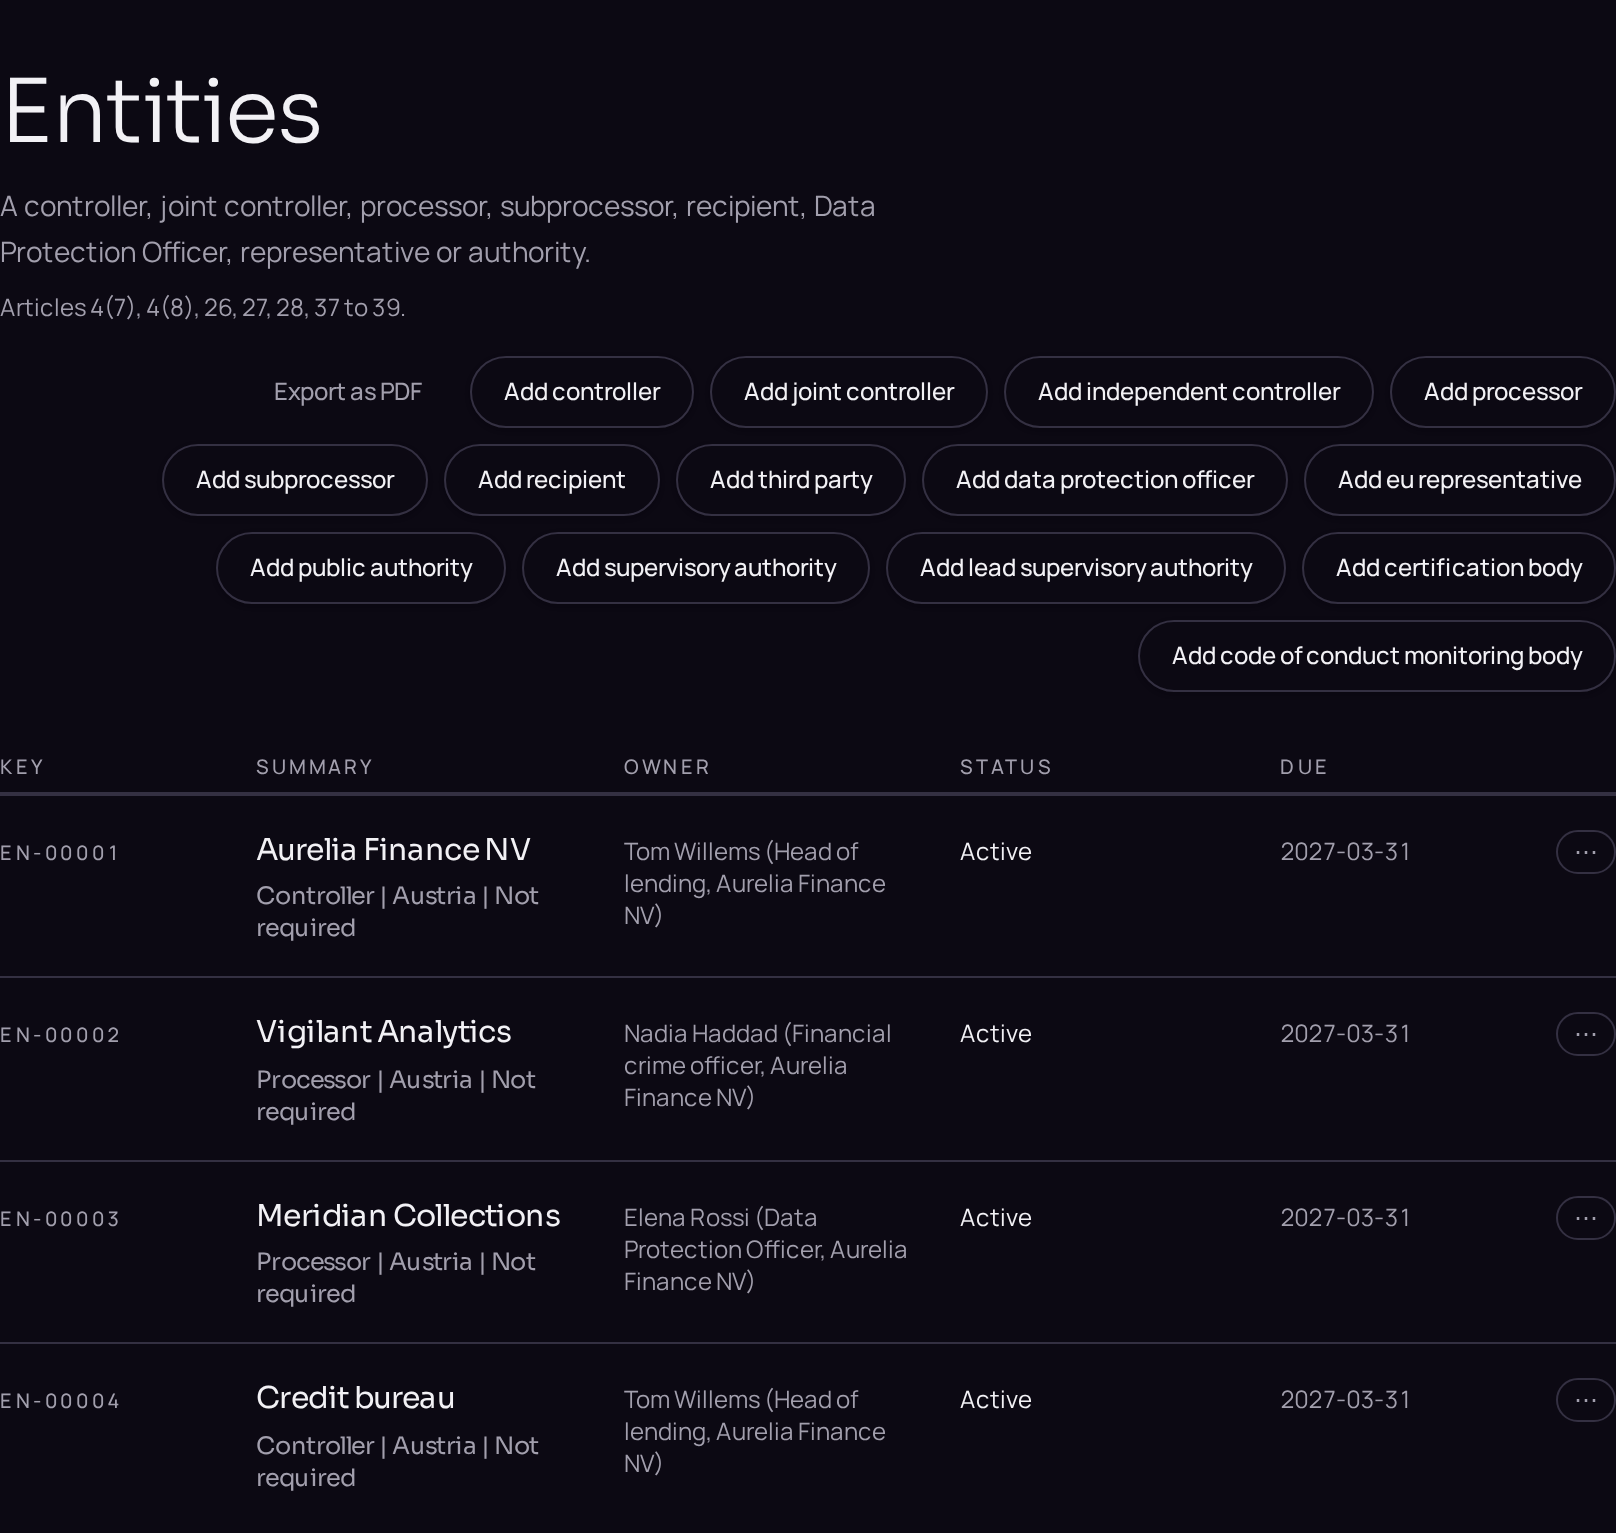This screenshot has height=1533, width=1616.
Task: Click owner Nadia Haddad cell
Action: click(757, 1065)
